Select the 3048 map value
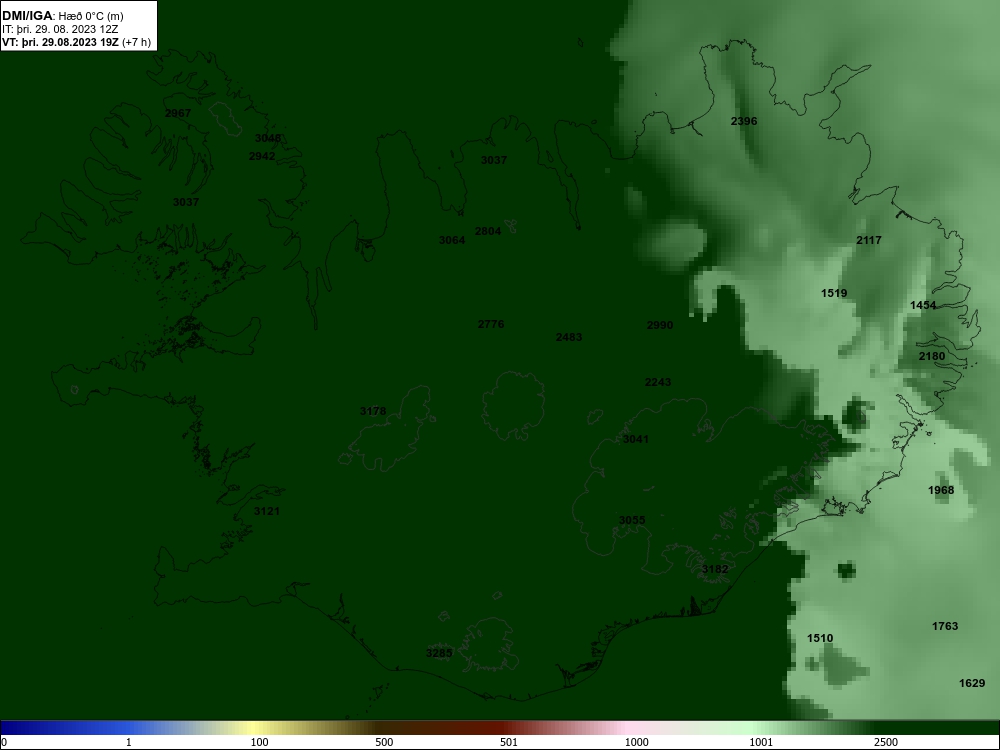Screen dimensions: 1000x750 [x=268, y=138]
